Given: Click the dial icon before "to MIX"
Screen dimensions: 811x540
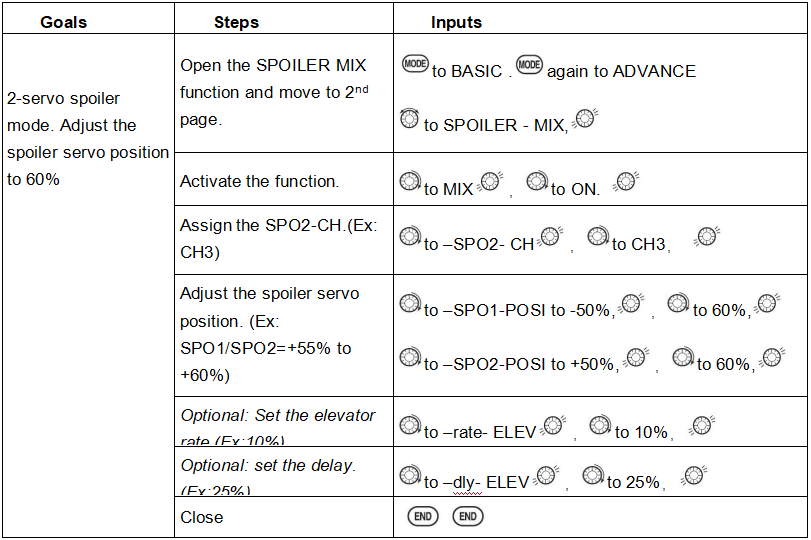Looking at the screenshot, I should [409, 182].
